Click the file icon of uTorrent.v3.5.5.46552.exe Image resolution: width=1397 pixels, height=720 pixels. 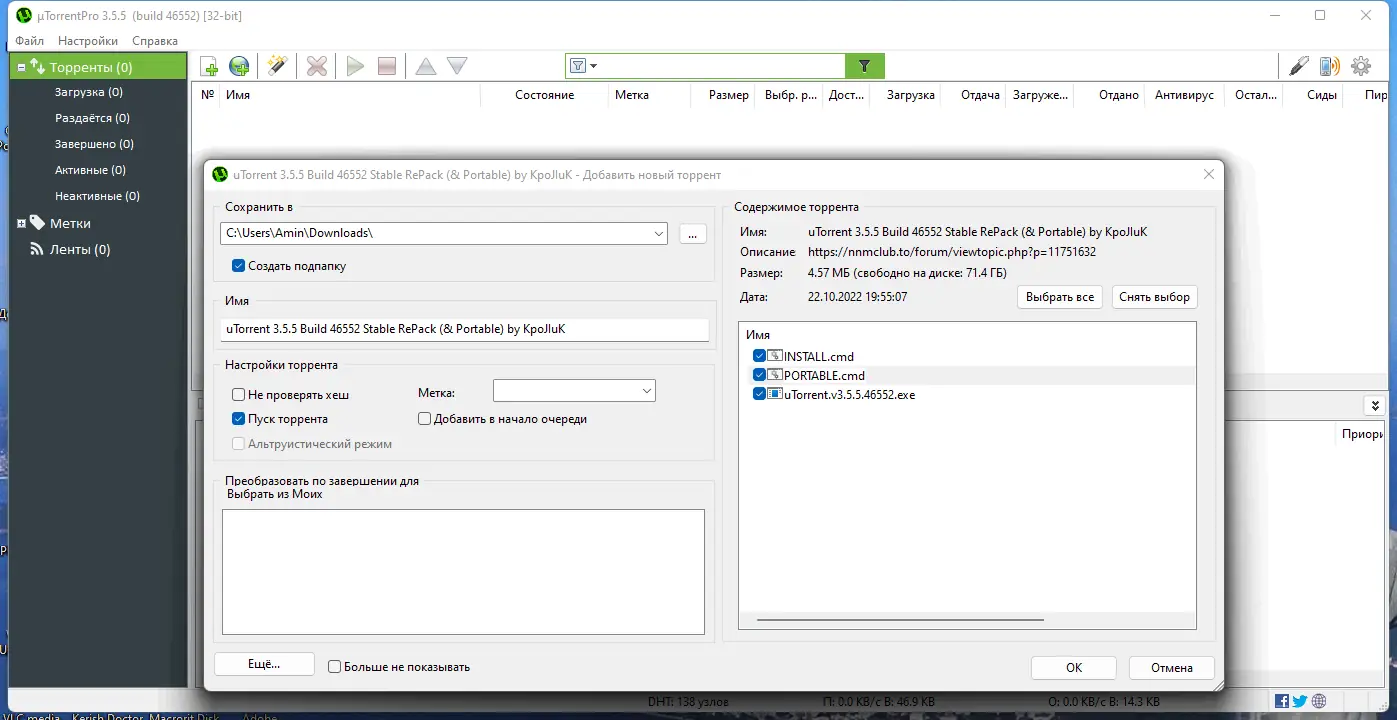[x=774, y=394]
